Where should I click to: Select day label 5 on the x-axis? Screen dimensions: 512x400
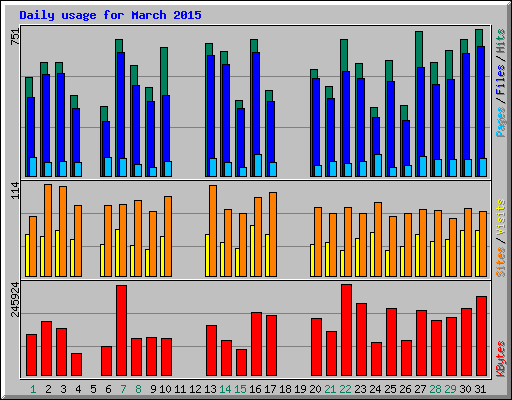click(93, 389)
